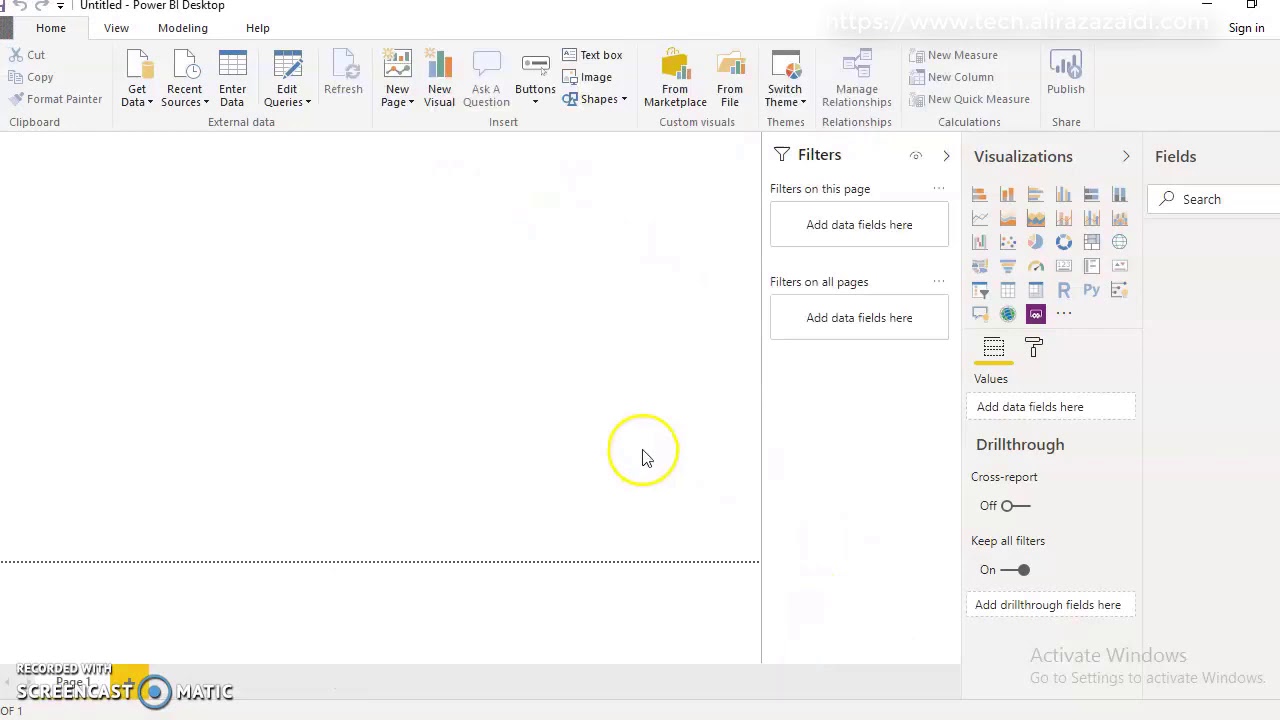Image resolution: width=1280 pixels, height=720 pixels.
Task: Switch to the View ribbon tab
Action: (x=116, y=28)
